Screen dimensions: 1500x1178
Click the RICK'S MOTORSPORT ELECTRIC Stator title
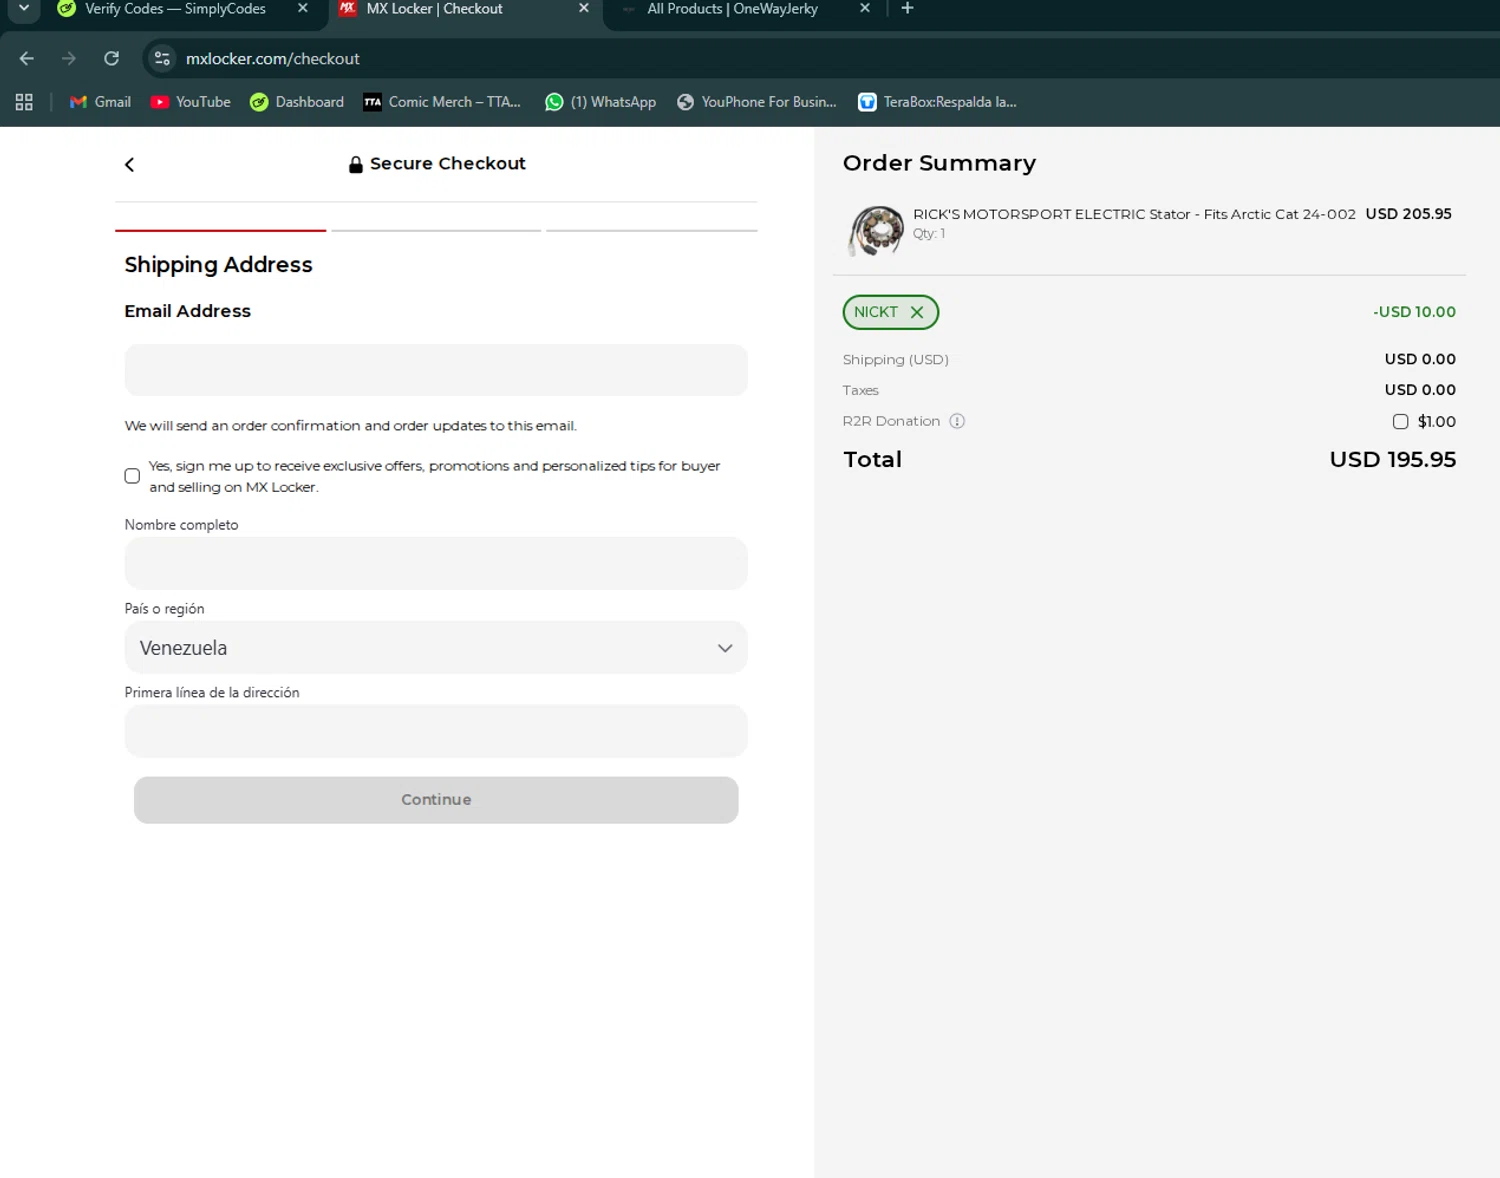tap(1134, 214)
